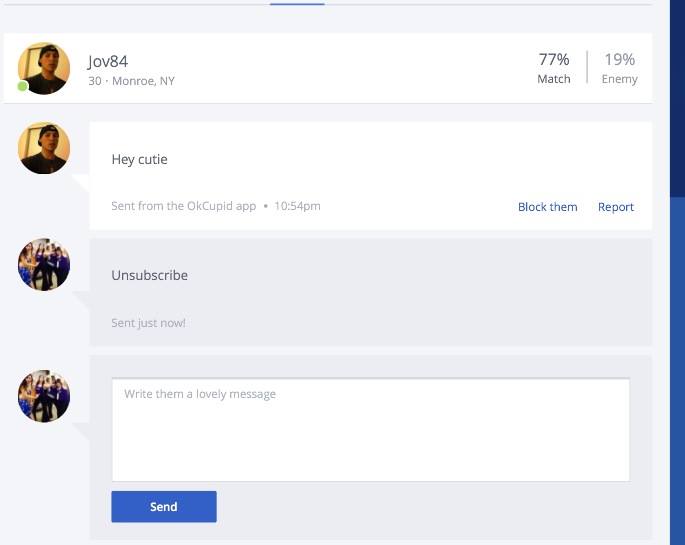The image size is (685, 545).
Task: Select the "Hey cutie" message text
Action: click(x=139, y=159)
